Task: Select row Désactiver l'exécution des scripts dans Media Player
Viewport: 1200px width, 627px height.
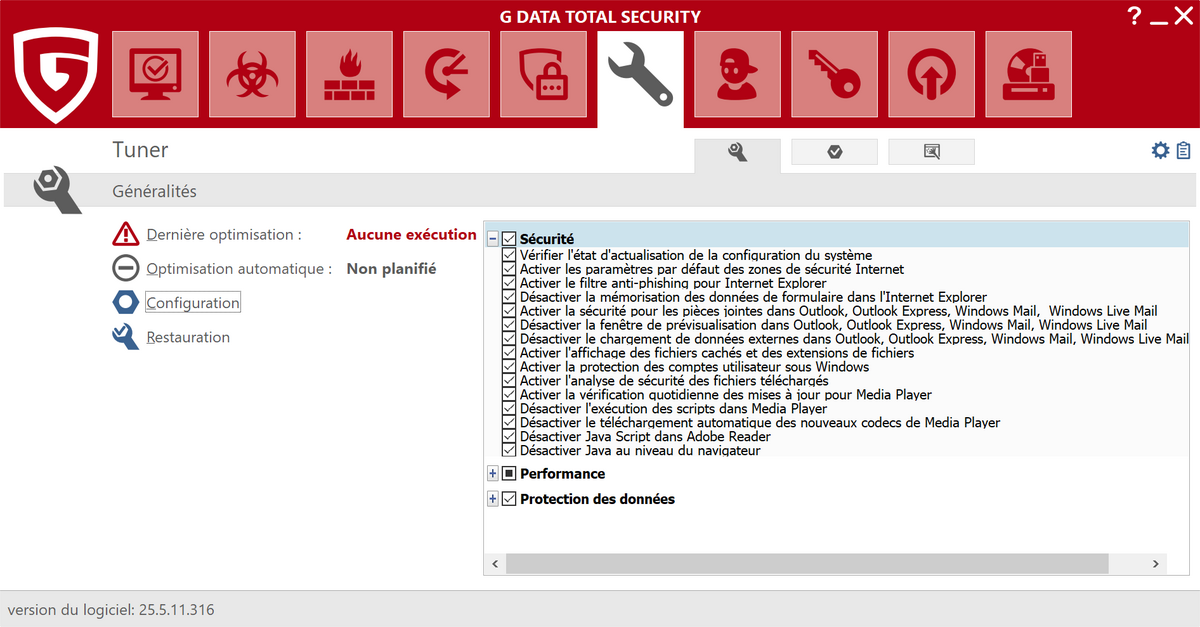Action: click(673, 409)
